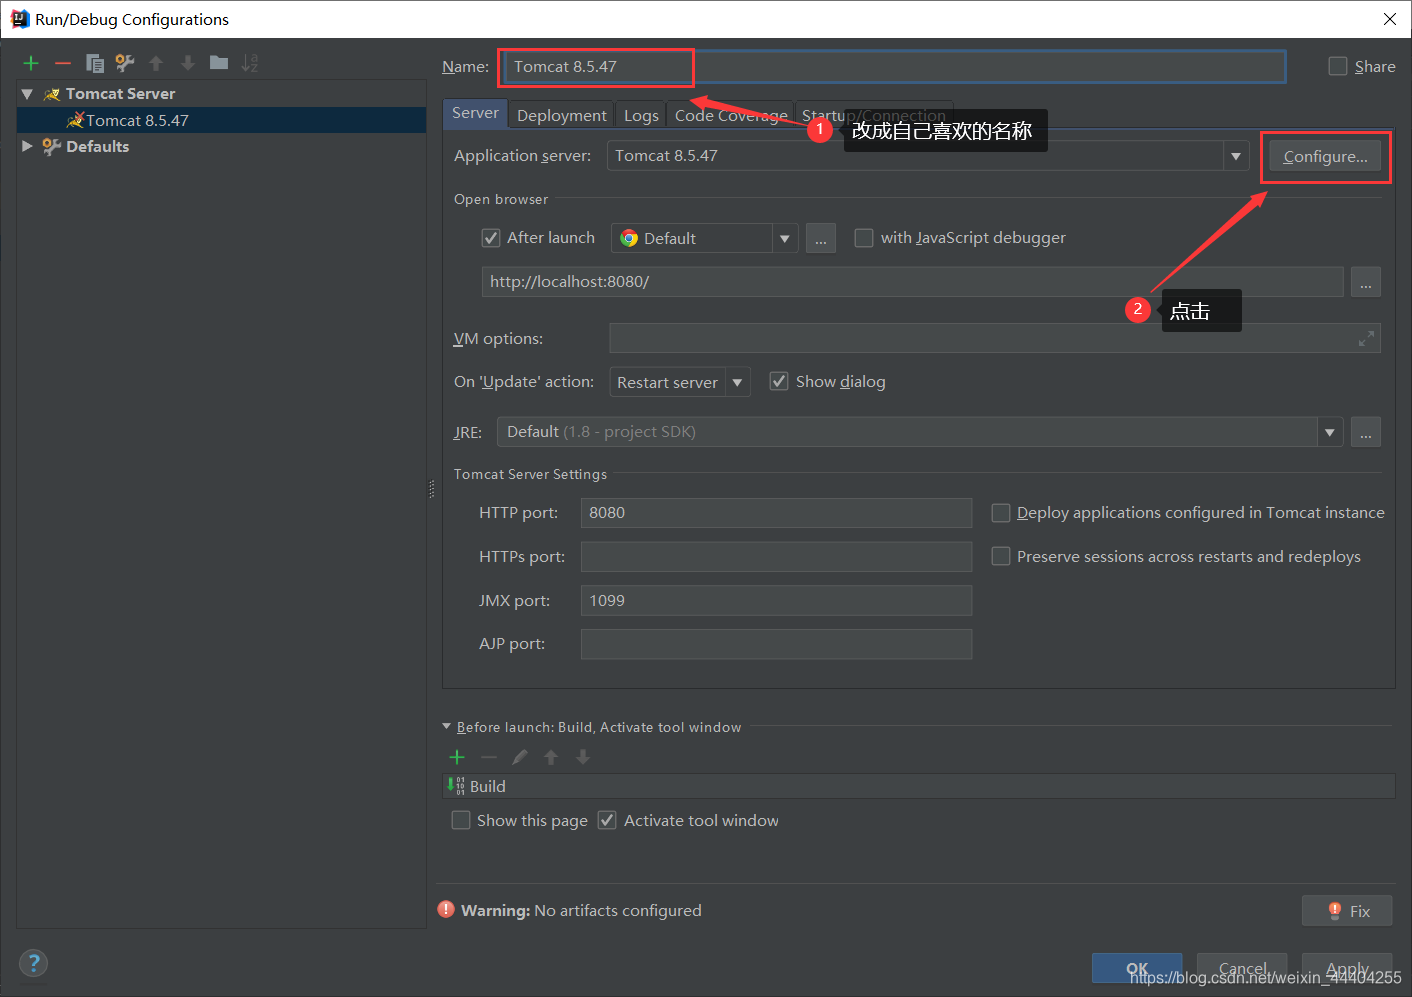Toggle the Share checkbox
The height and width of the screenshot is (997, 1412).
click(x=1338, y=66)
